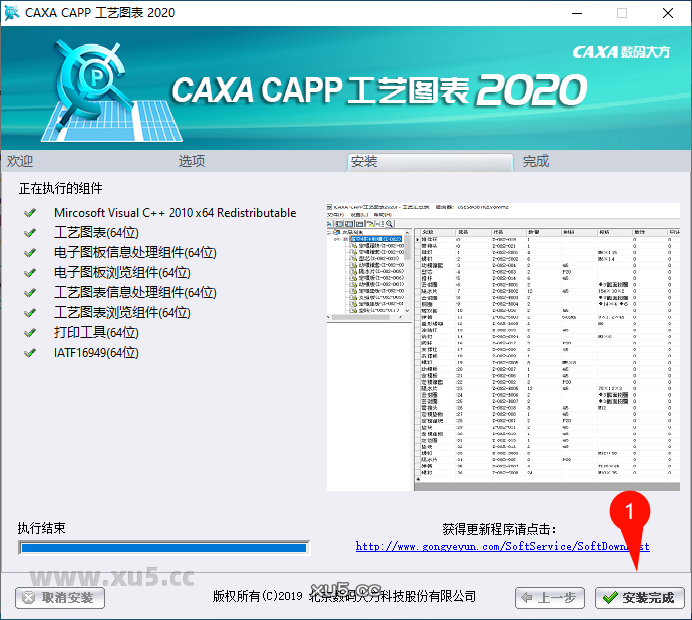Screen dimensions: 692x620
Task: Click the green checkmark for 打印工具(64位)
Action: [30, 333]
